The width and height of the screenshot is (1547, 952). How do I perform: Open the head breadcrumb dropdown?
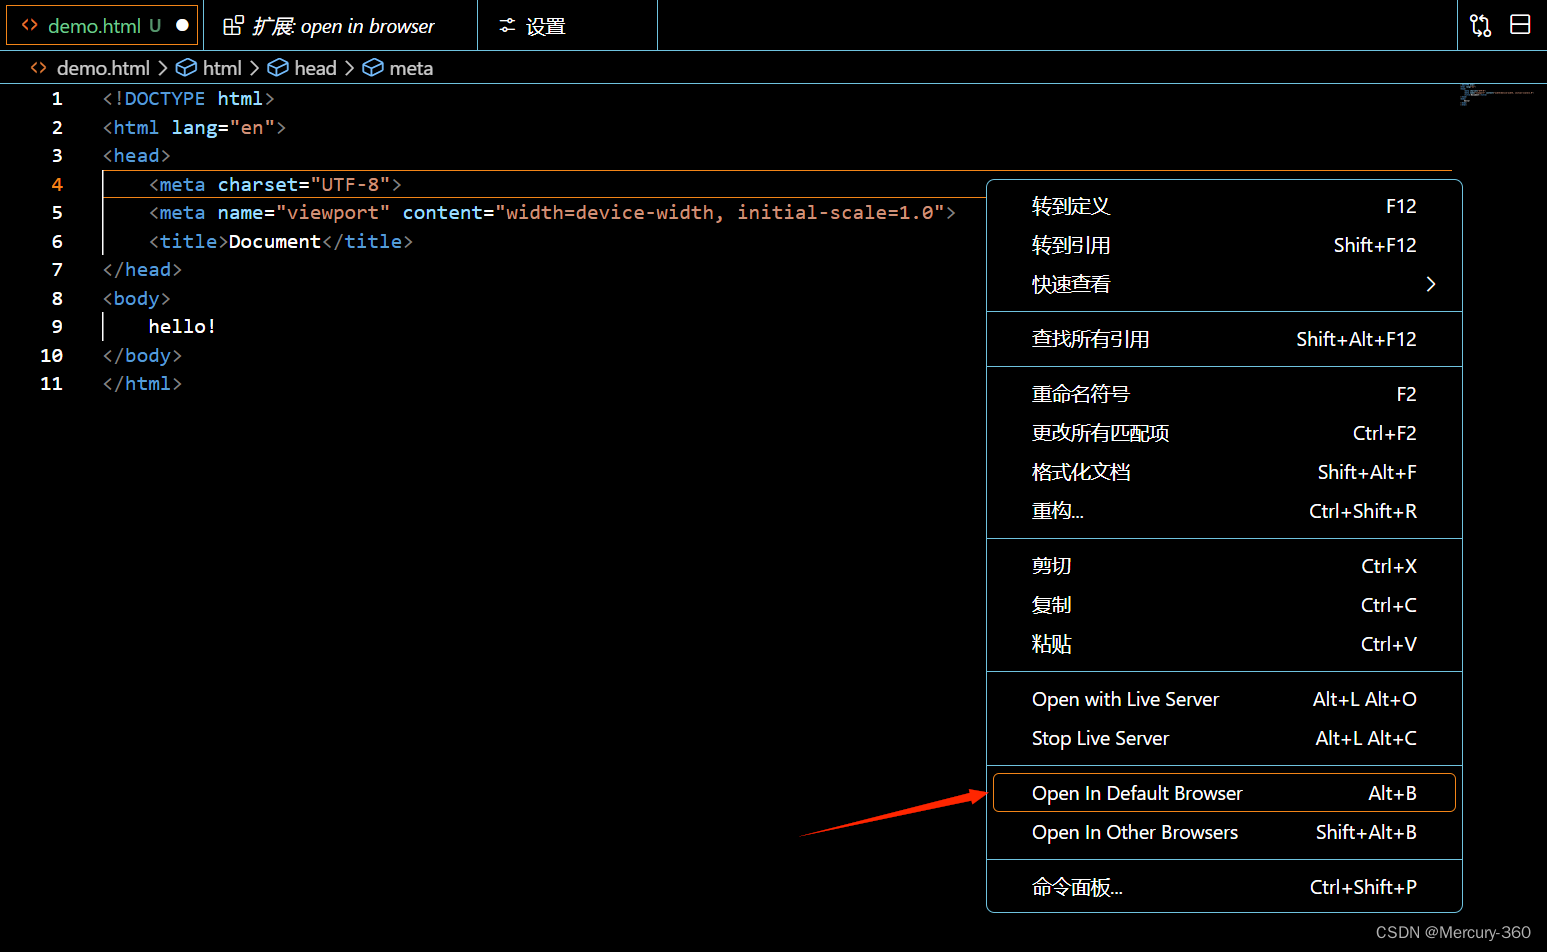click(x=314, y=68)
